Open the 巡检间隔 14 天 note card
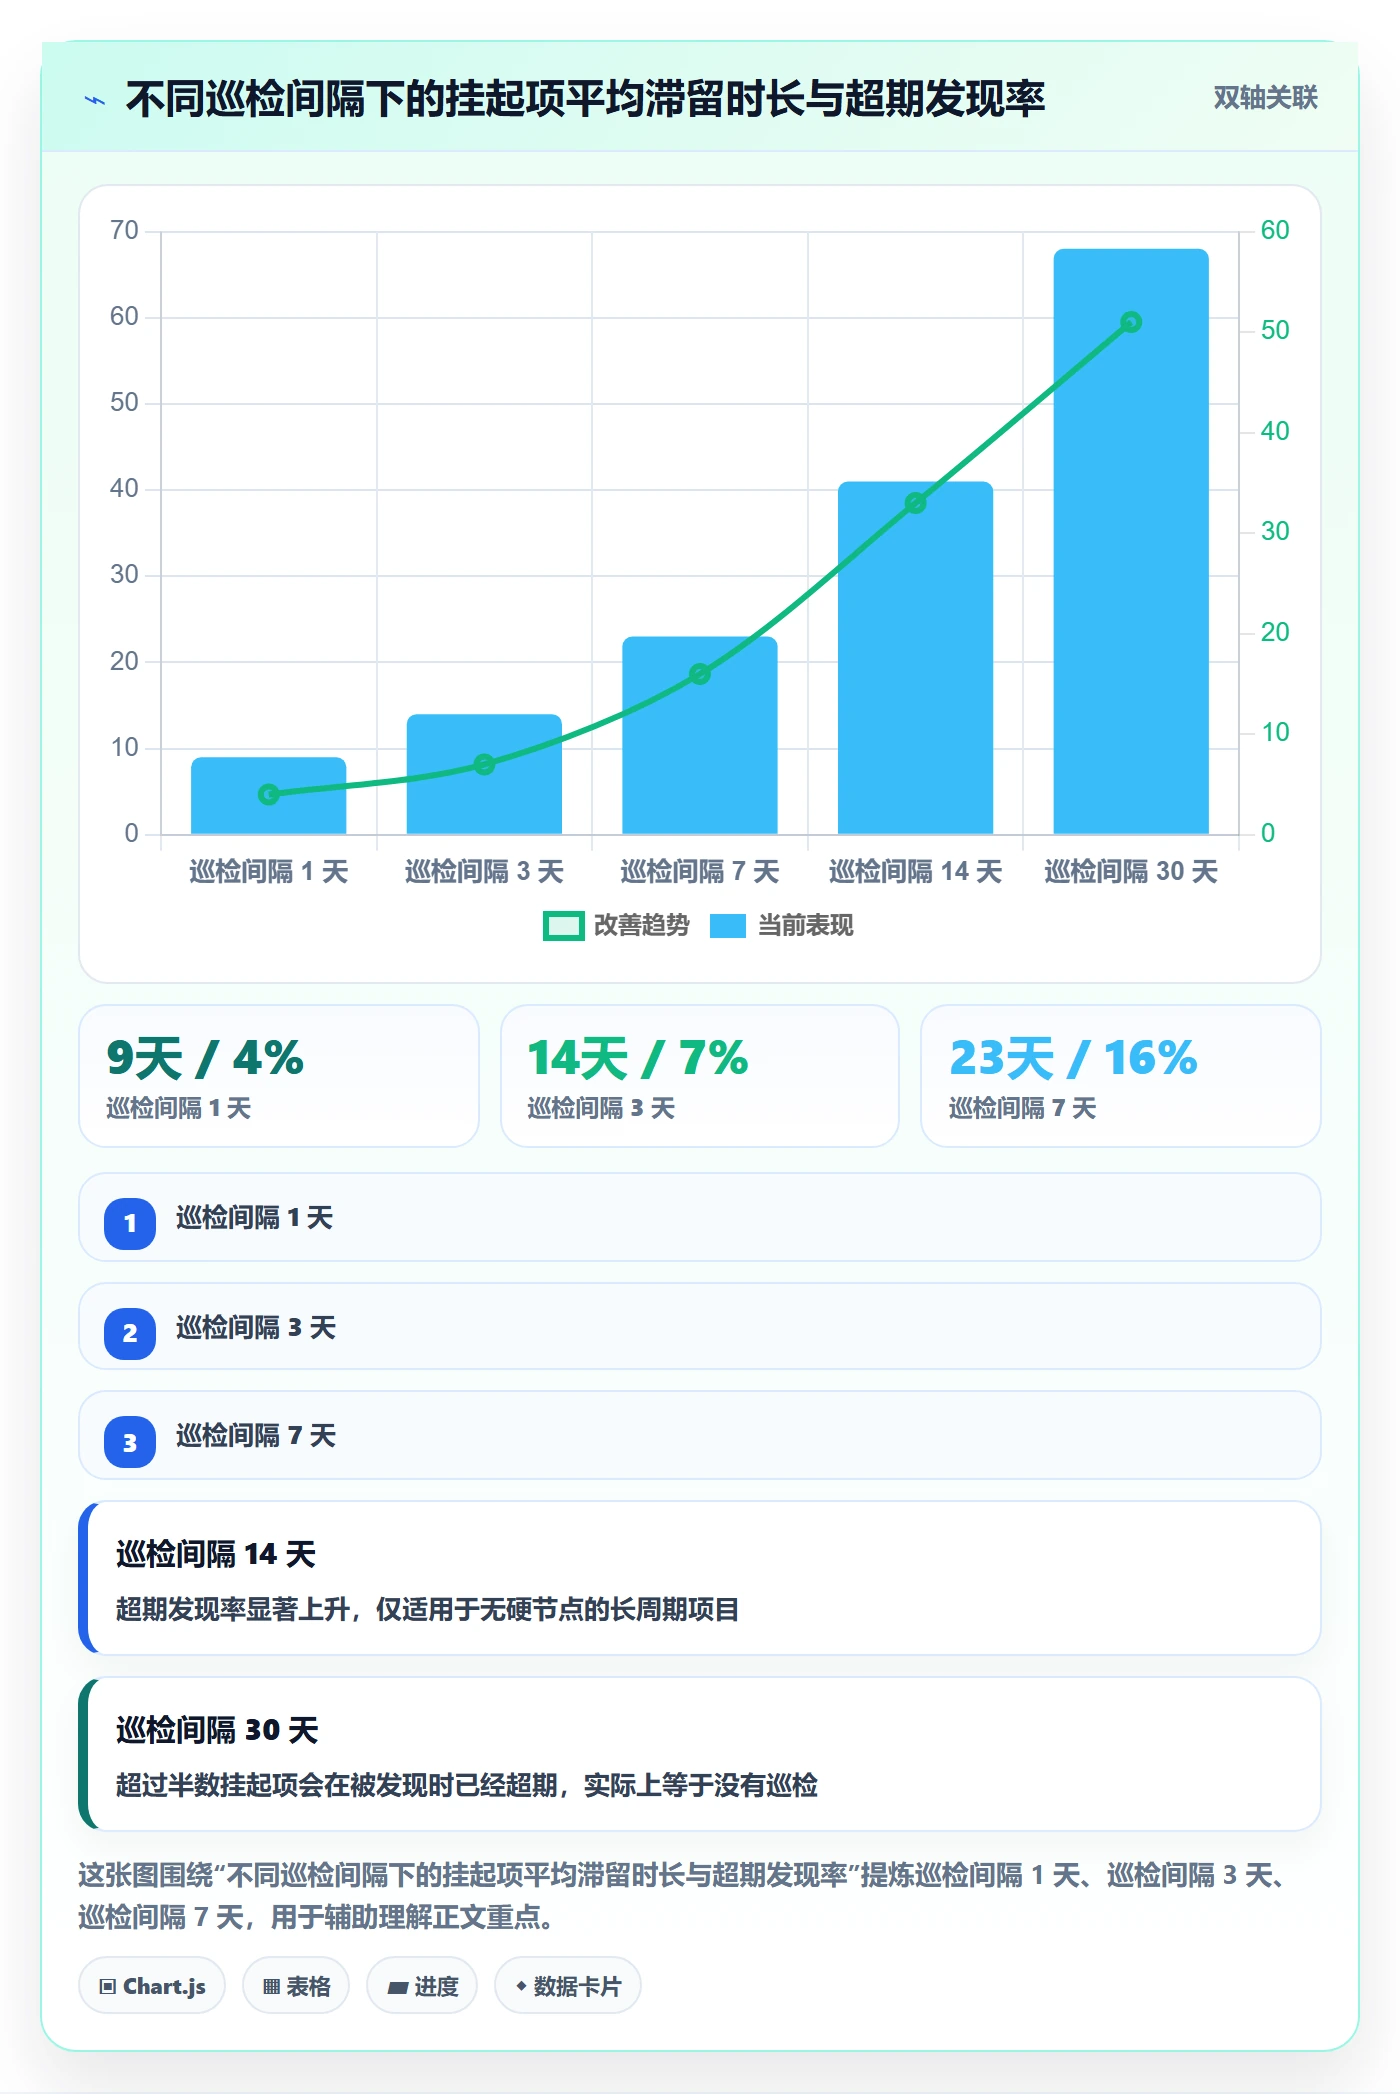 [700, 1578]
